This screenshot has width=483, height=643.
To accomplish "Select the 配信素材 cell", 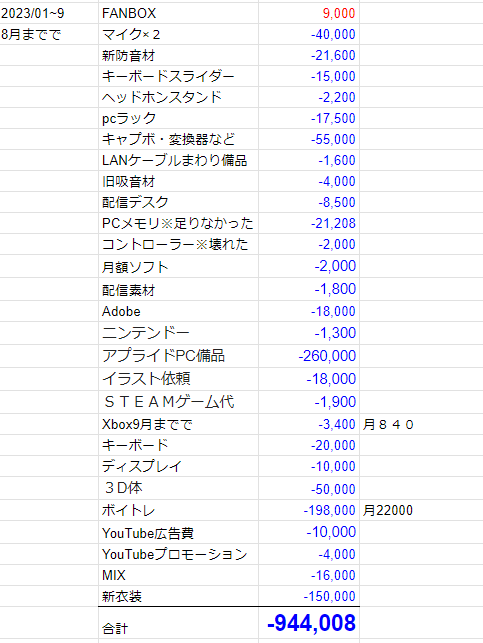I will [178, 289].
